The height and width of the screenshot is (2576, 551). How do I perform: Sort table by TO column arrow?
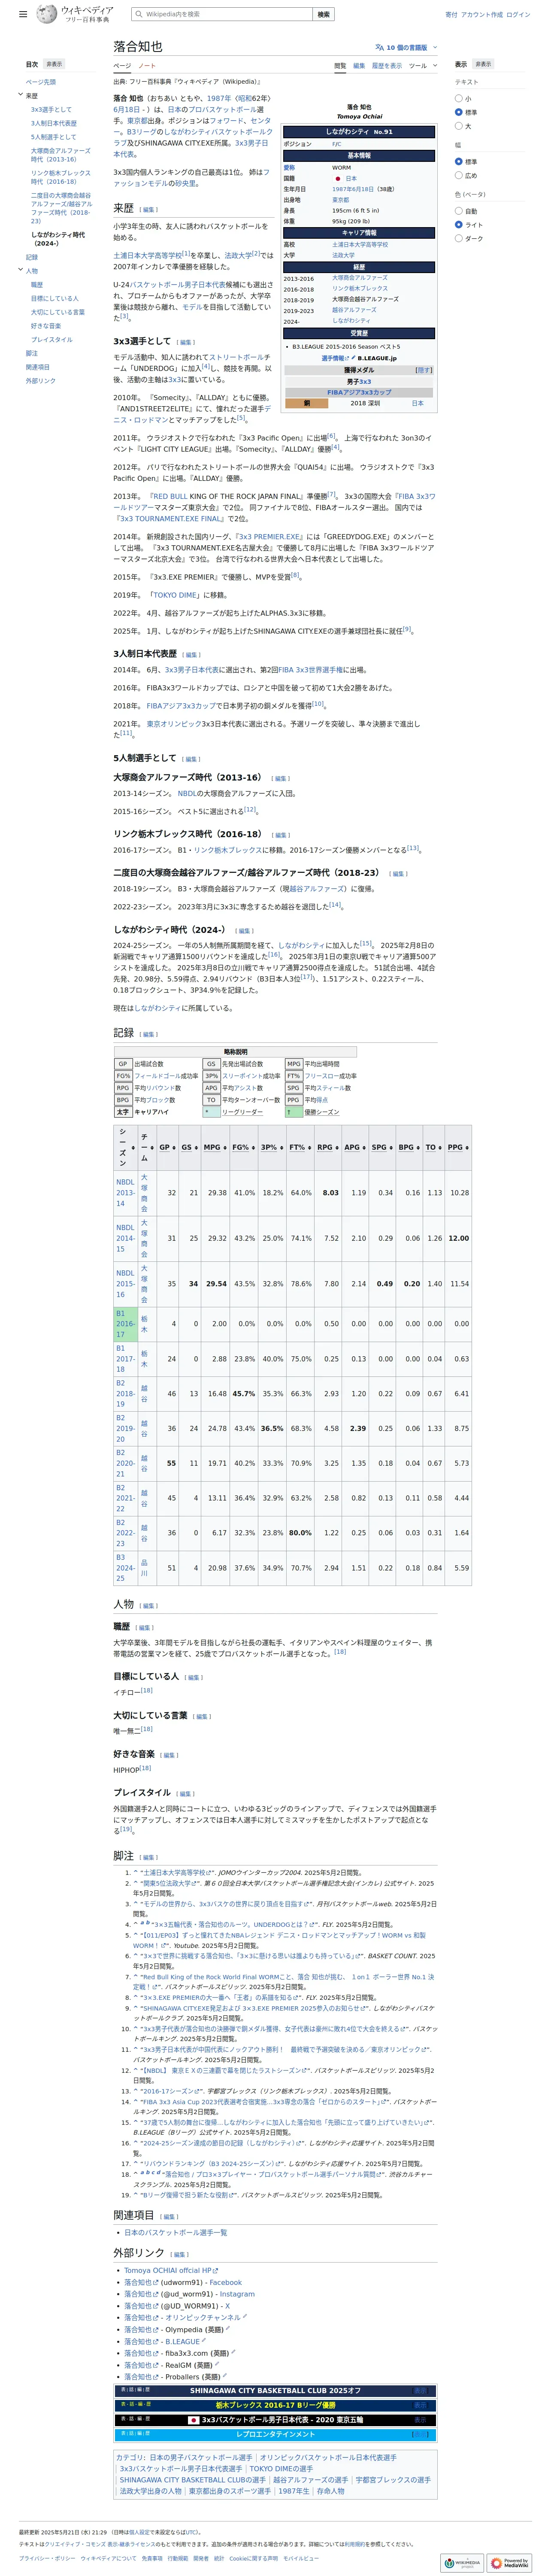[x=440, y=1147]
